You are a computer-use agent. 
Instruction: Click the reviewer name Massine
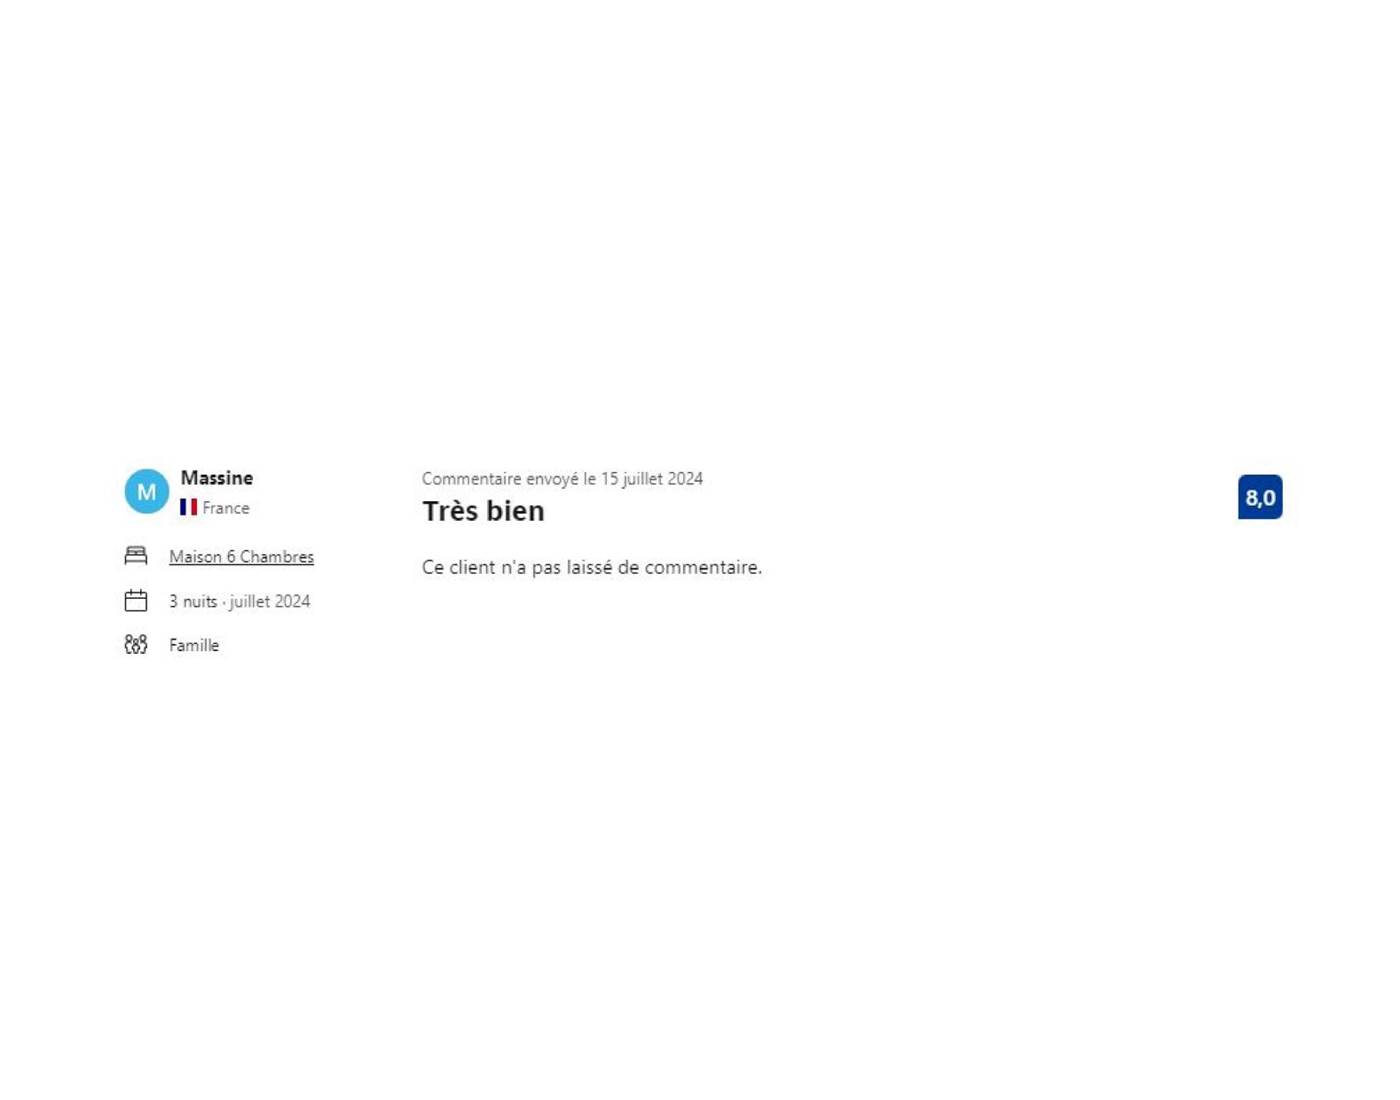[x=217, y=478]
